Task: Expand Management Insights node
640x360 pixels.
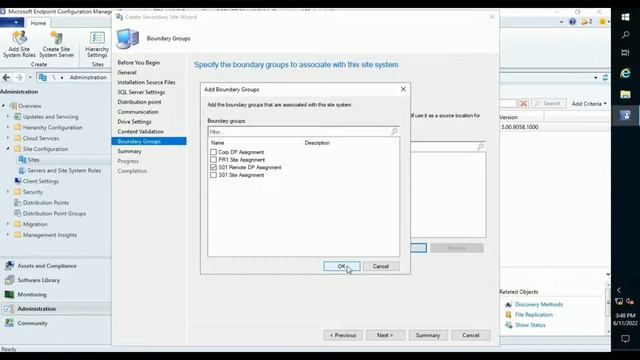Action: pyautogui.click(x=8, y=235)
